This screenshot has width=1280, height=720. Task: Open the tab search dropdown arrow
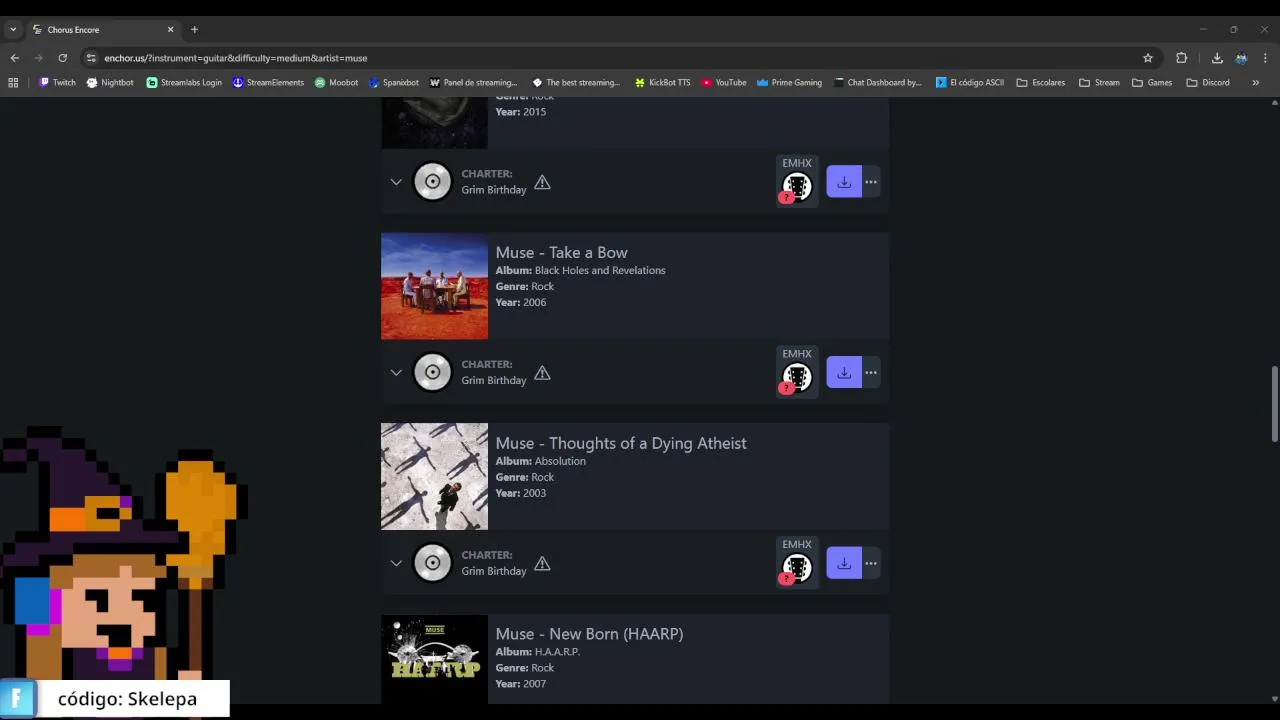(12, 30)
